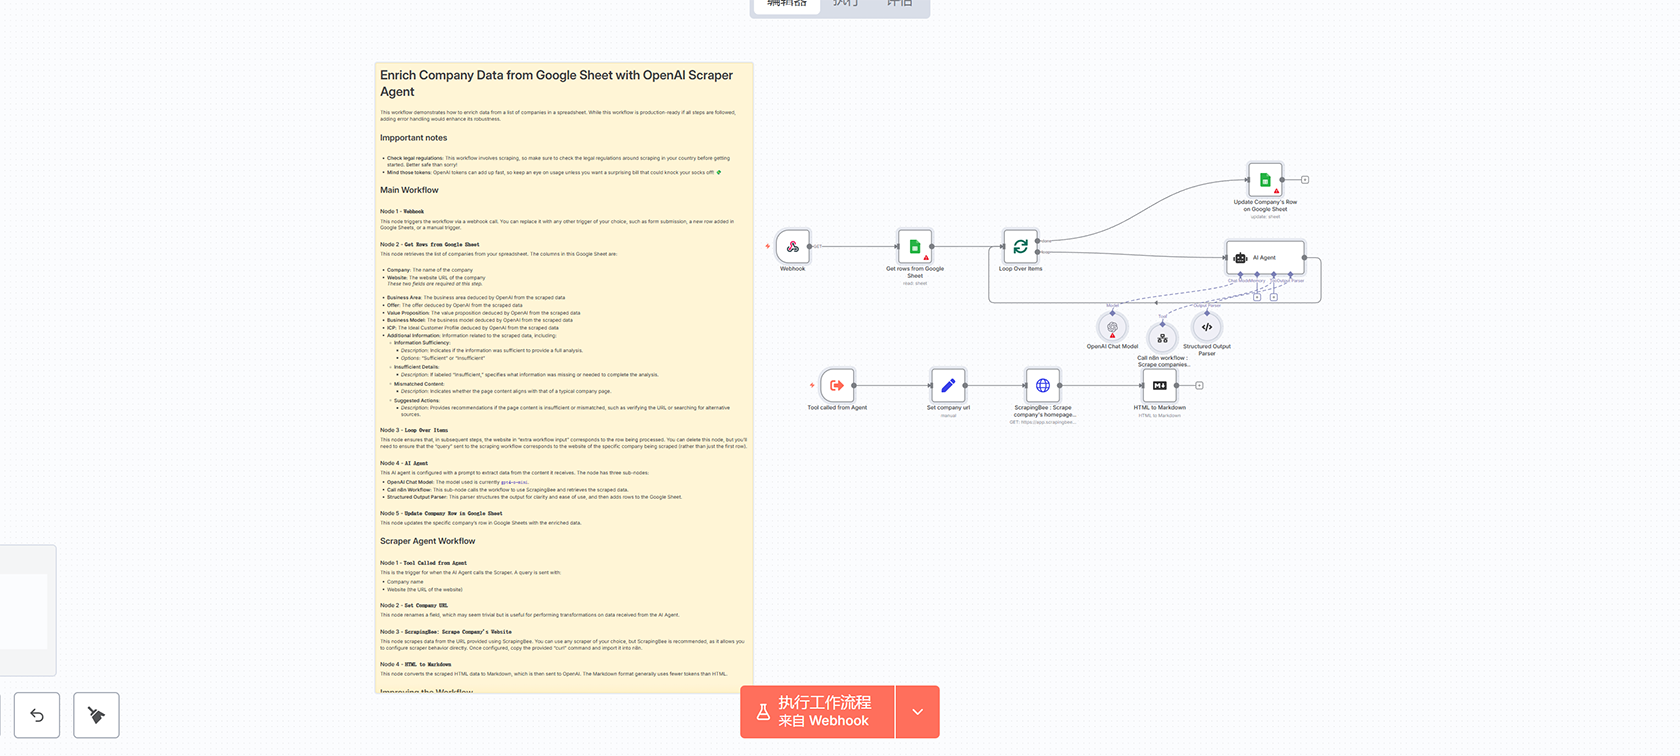Select the HTML to Markdown node
This screenshot has height=756, width=1680.
[1159, 385]
